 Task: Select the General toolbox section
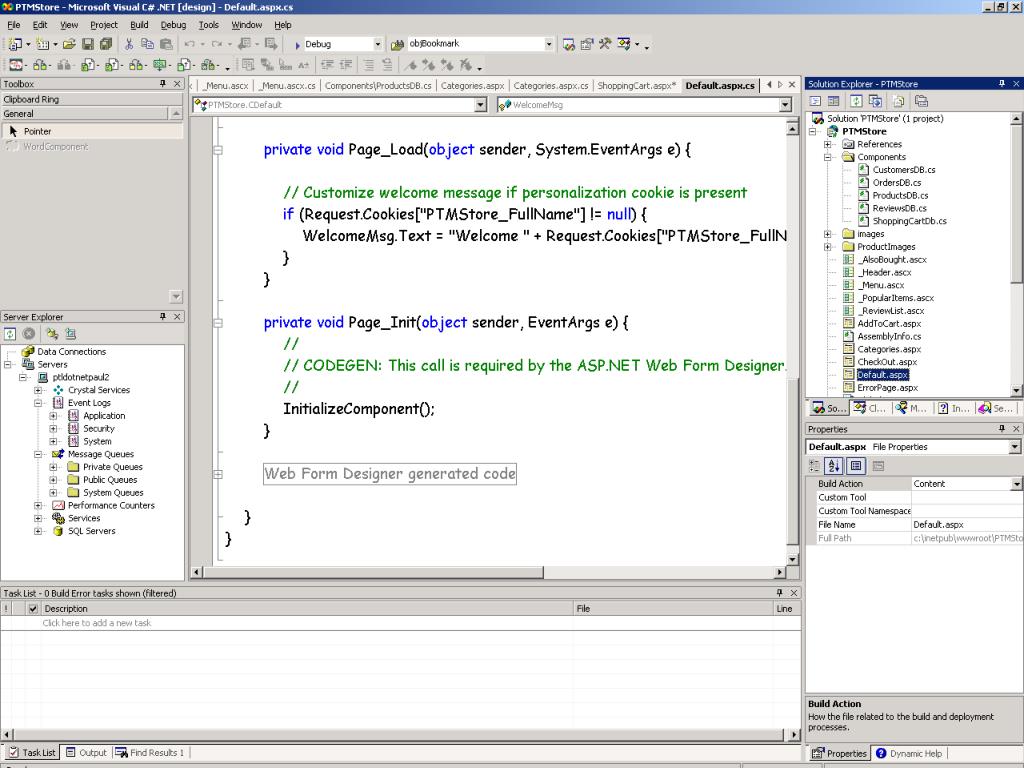[85, 114]
